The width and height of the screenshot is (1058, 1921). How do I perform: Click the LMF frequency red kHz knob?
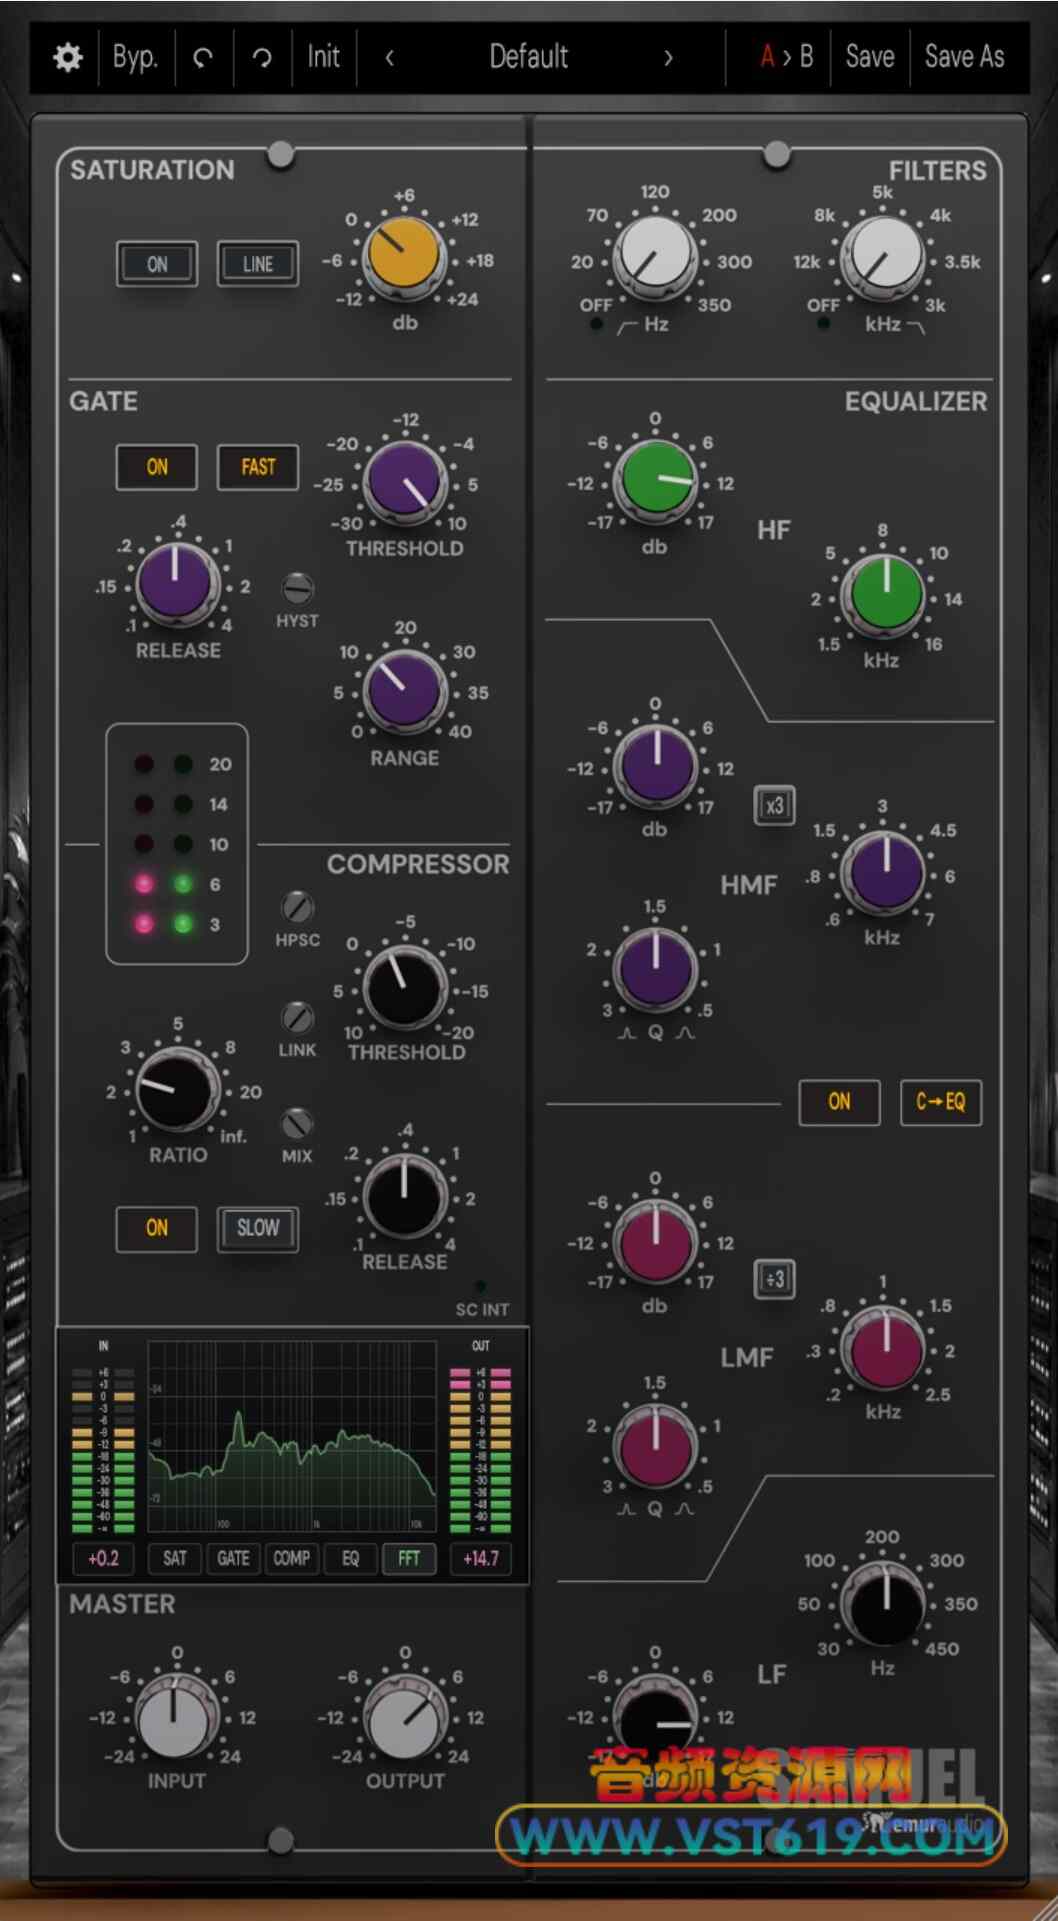click(x=885, y=1349)
